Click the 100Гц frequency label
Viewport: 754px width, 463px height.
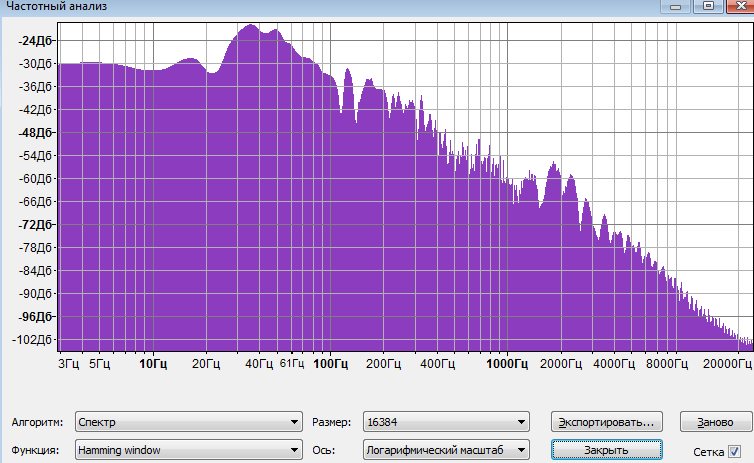click(x=330, y=363)
